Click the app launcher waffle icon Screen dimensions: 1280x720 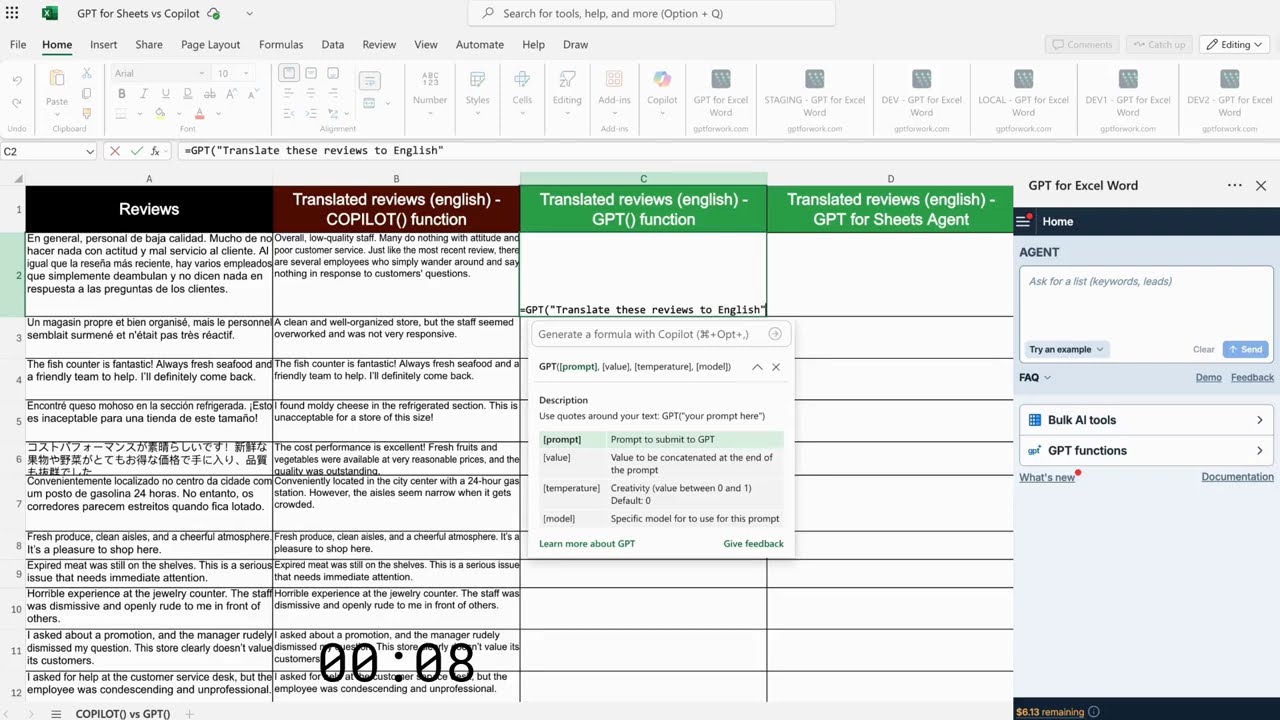tap(12, 14)
